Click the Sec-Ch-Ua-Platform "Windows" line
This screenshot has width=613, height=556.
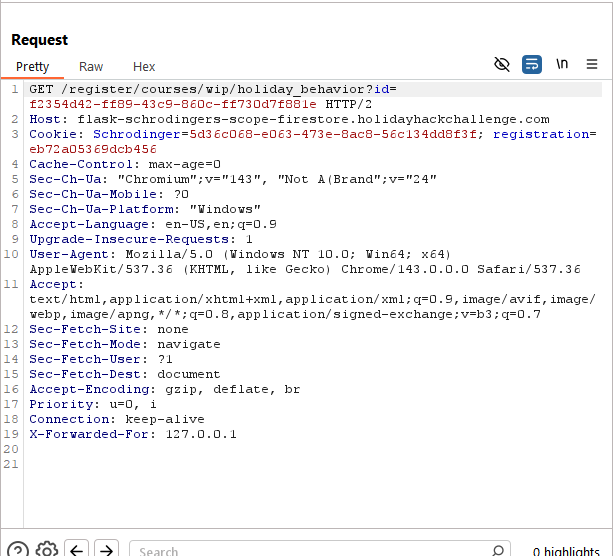tap(145, 209)
